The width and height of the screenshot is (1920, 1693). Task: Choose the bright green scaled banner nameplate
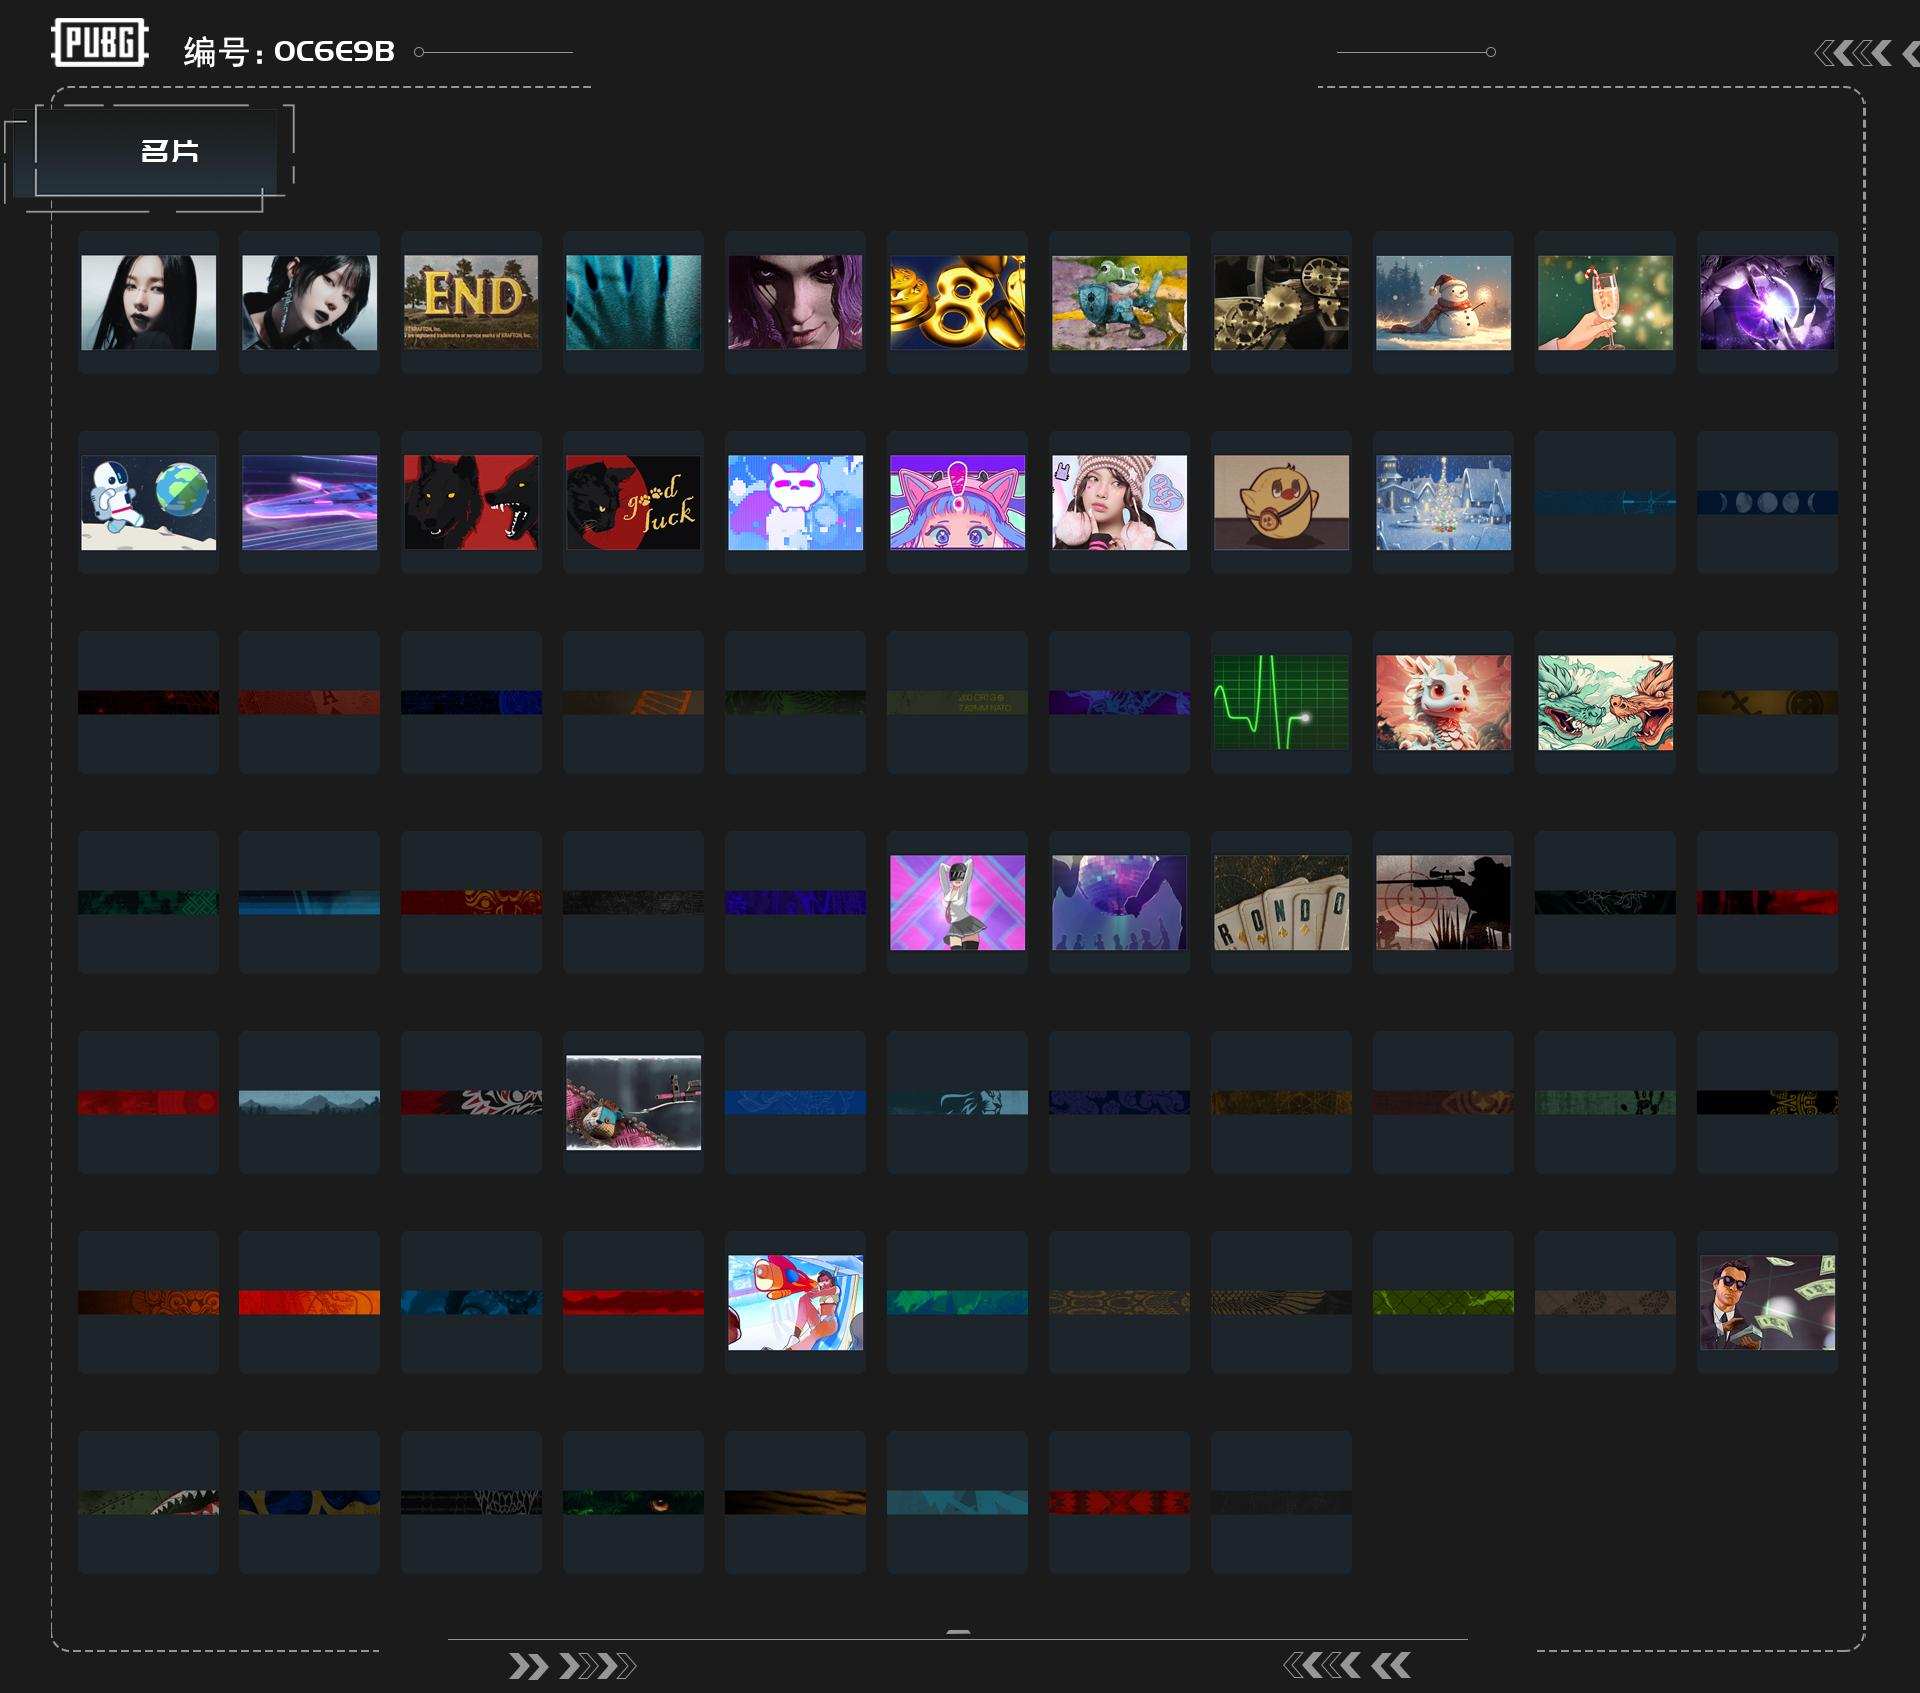click(x=1443, y=1302)
